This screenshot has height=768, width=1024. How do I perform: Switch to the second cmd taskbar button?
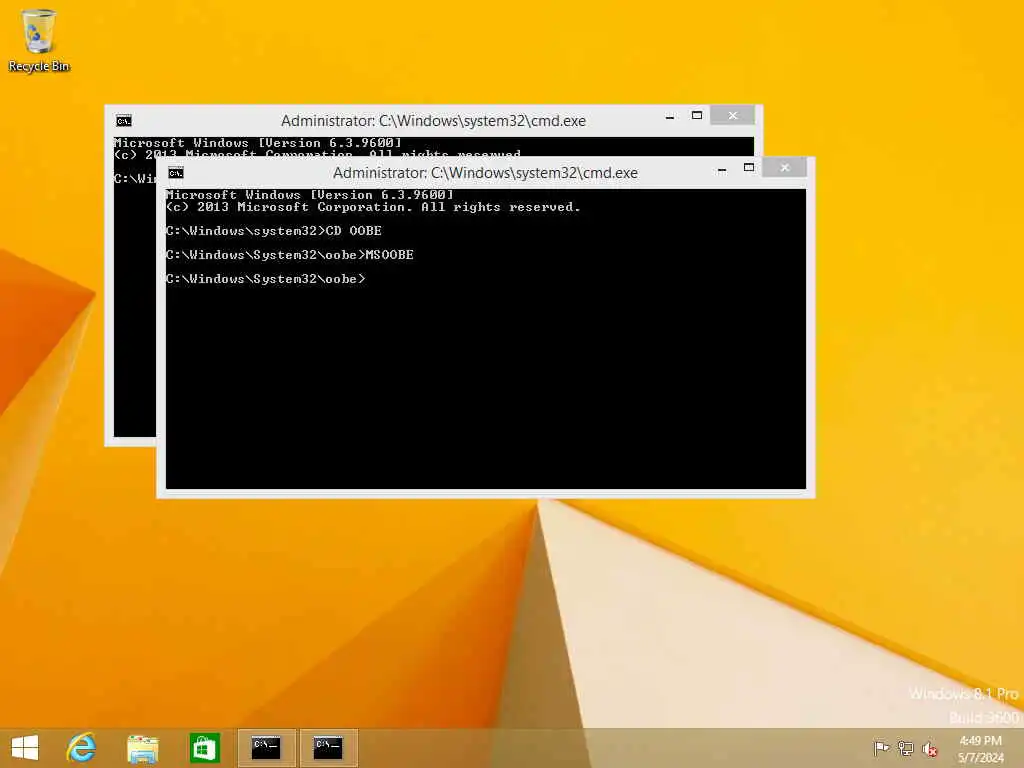[x=328, y=748]
